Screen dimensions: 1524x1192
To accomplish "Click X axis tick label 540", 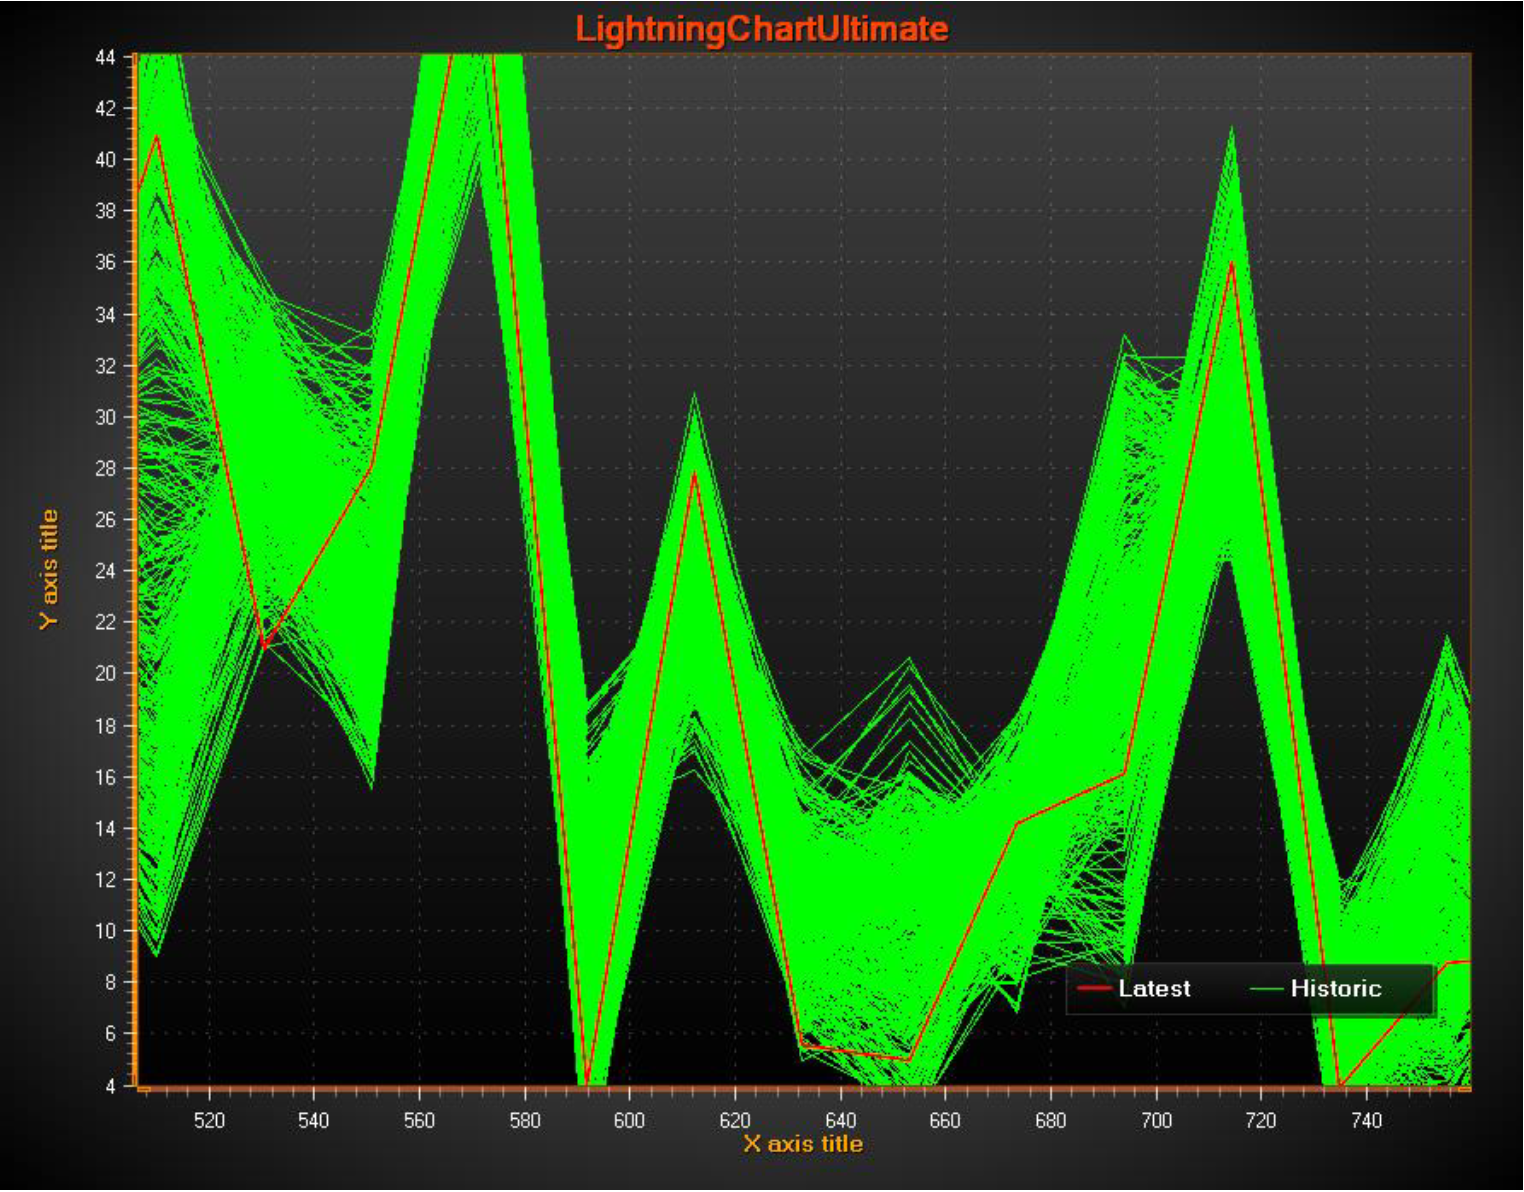I will click(x=313, y=1121).
